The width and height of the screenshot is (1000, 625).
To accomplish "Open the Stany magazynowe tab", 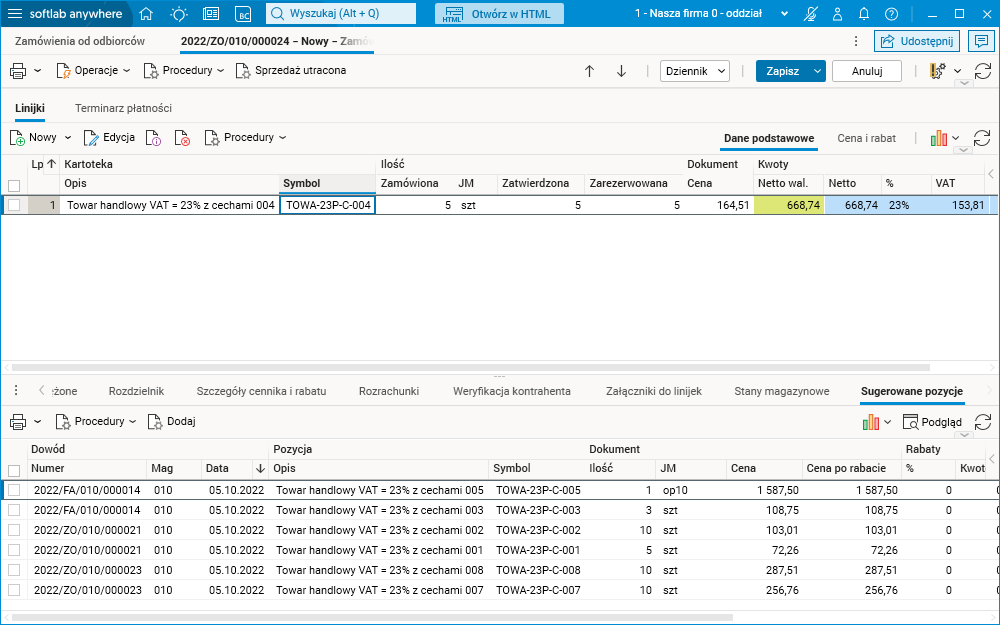I will coord(781,391).
